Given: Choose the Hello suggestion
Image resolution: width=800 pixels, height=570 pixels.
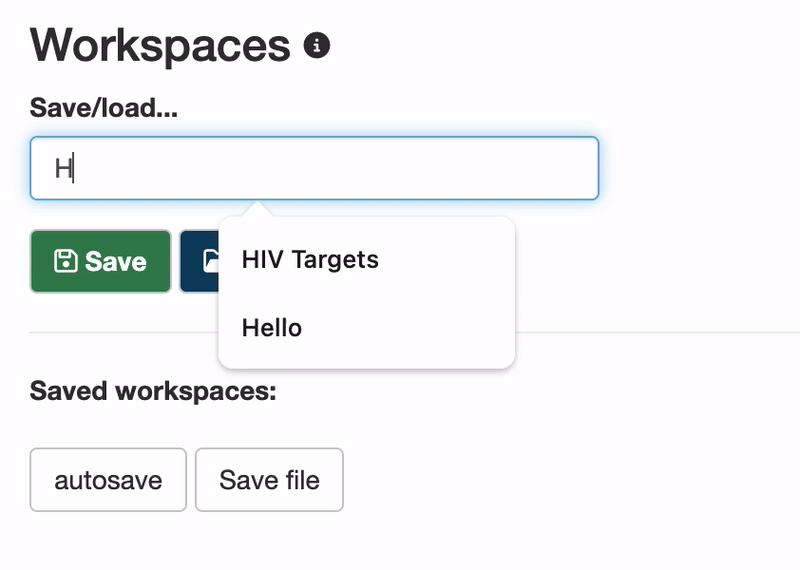Looking at the screenshot, I should pyautogui.click(x=272, y=328).
